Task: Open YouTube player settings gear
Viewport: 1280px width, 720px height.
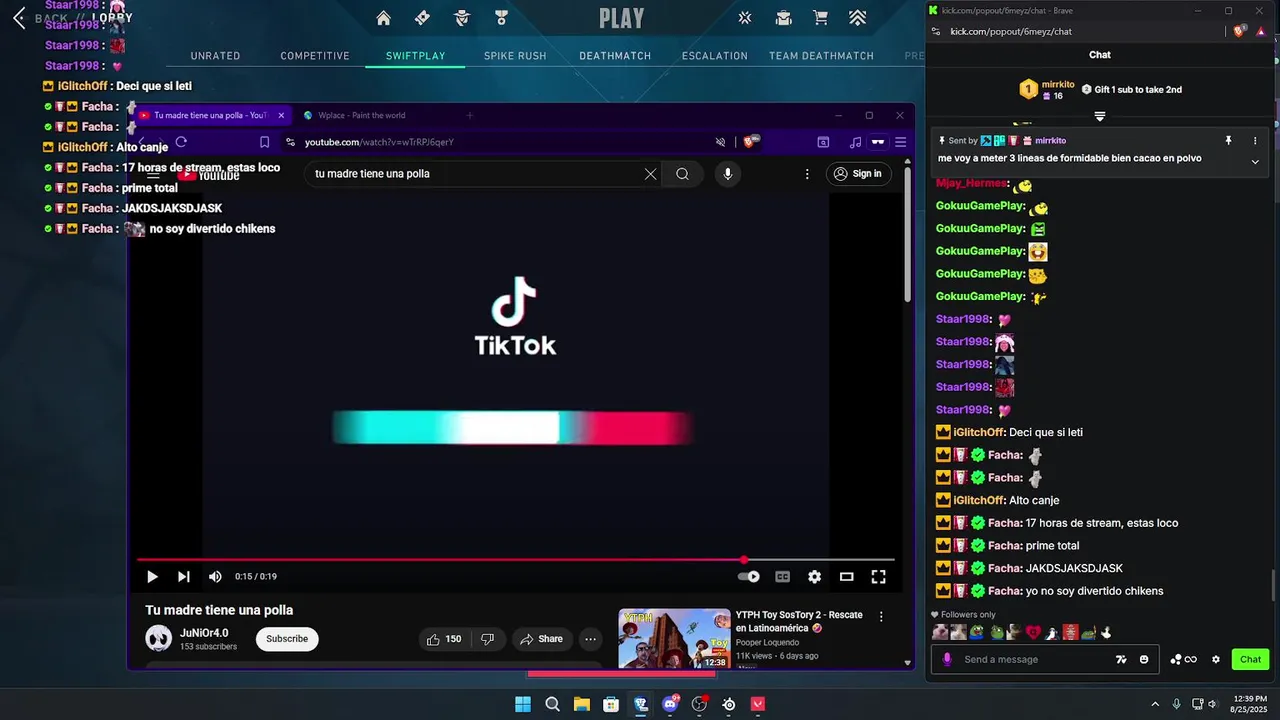Action: (814, 577)
